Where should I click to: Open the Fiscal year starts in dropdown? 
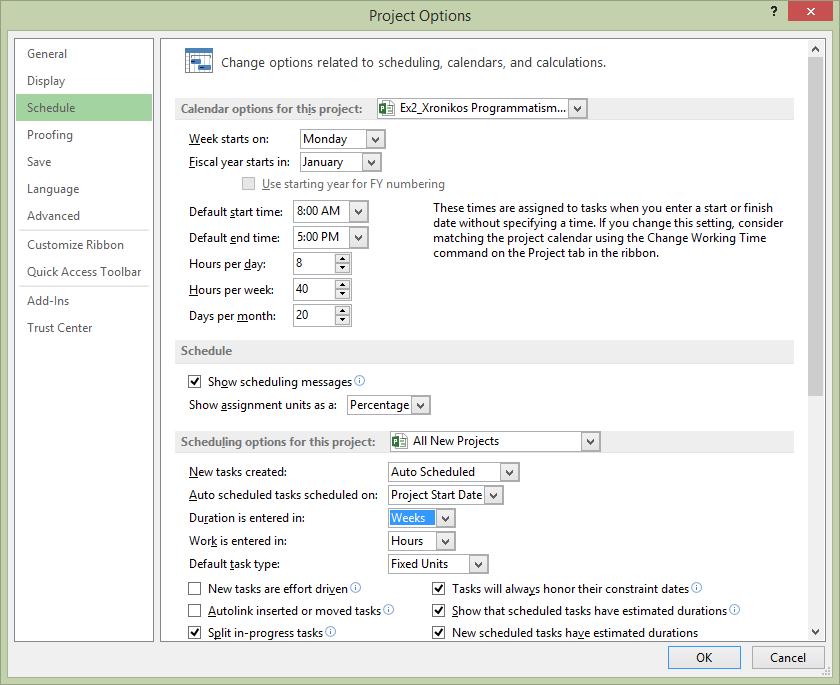click(x=371, y=162)
